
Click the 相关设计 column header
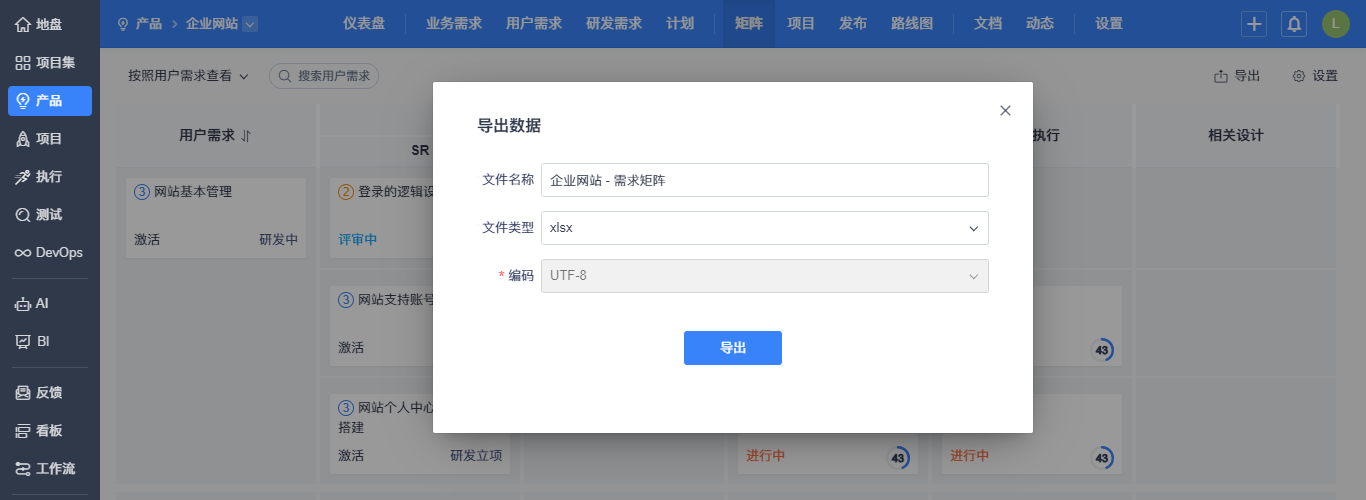click(1236, 135)
